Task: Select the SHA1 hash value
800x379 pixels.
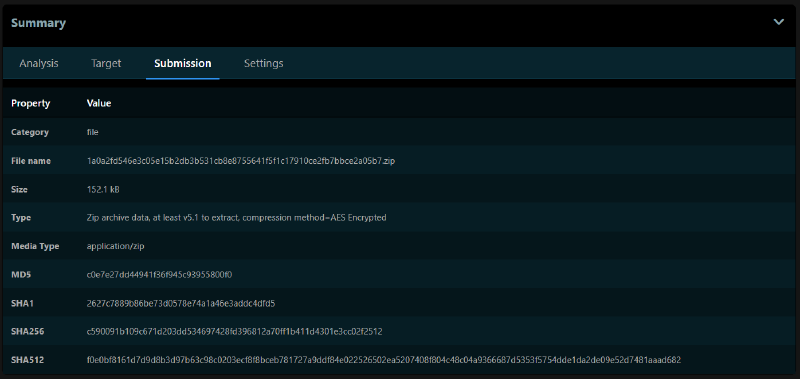Action: (x=181, y=303)
